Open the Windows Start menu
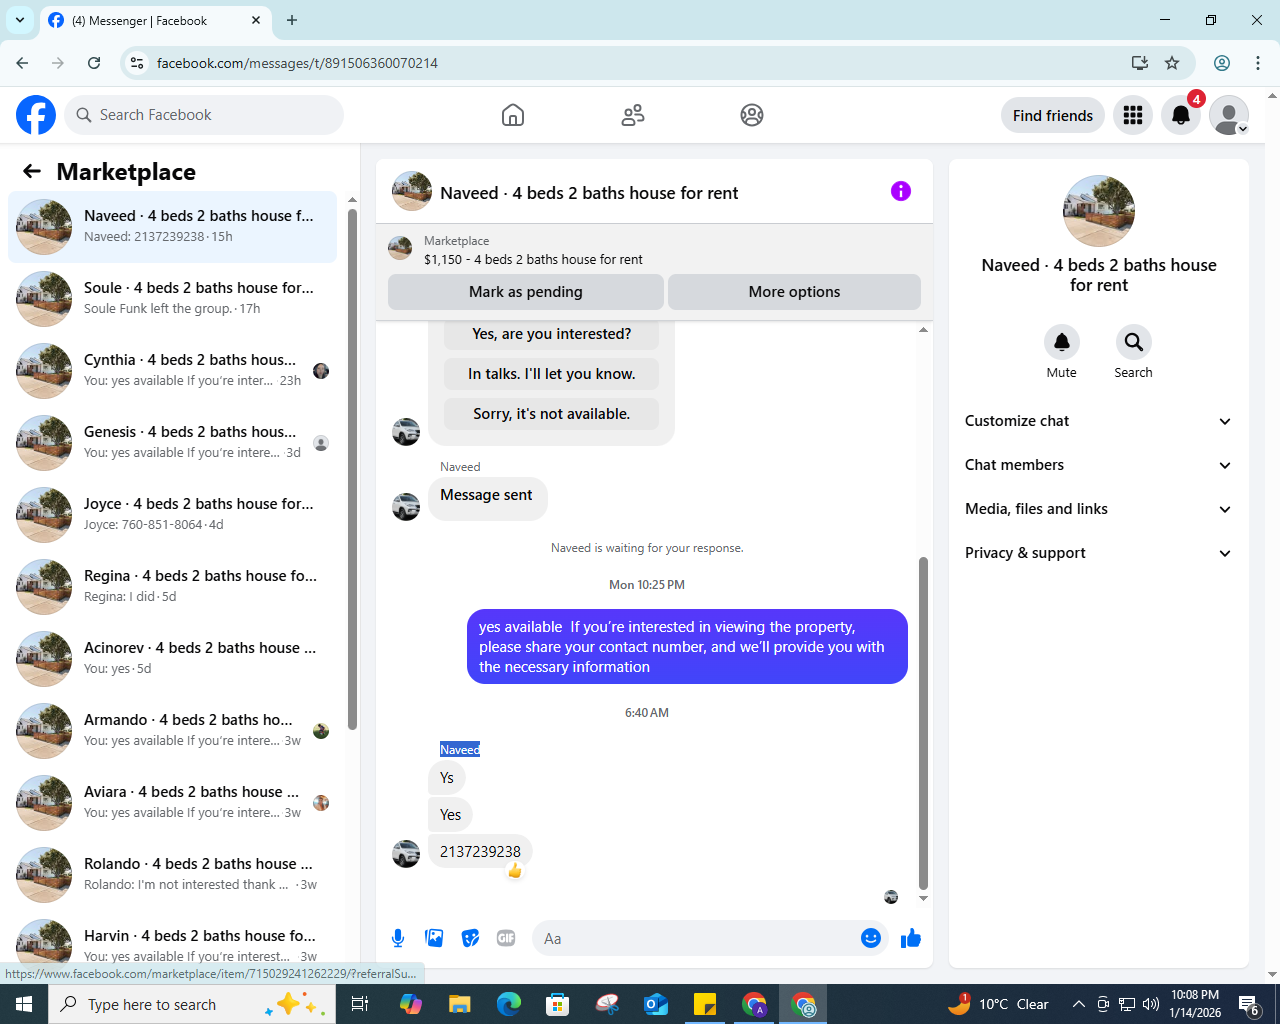The image size is (1280, 1024). point(24,1004)
